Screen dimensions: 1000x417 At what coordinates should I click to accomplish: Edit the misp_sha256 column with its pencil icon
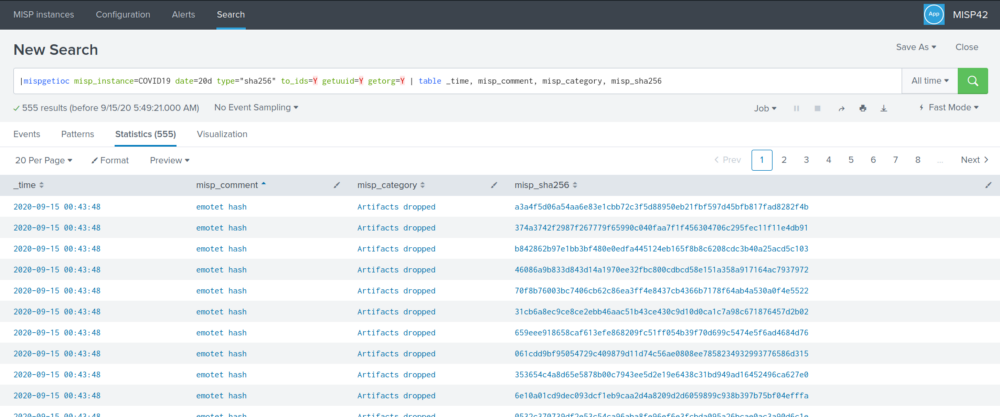pos(989,186)
